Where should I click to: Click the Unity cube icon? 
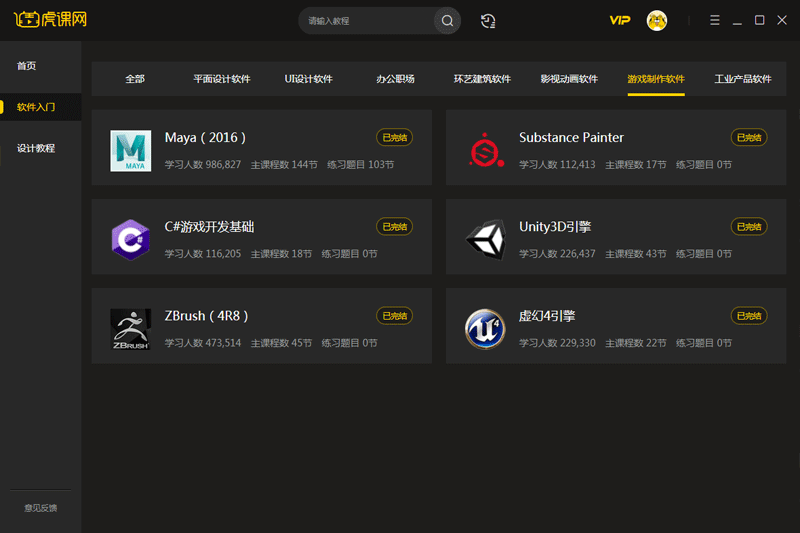click(486, 240)
